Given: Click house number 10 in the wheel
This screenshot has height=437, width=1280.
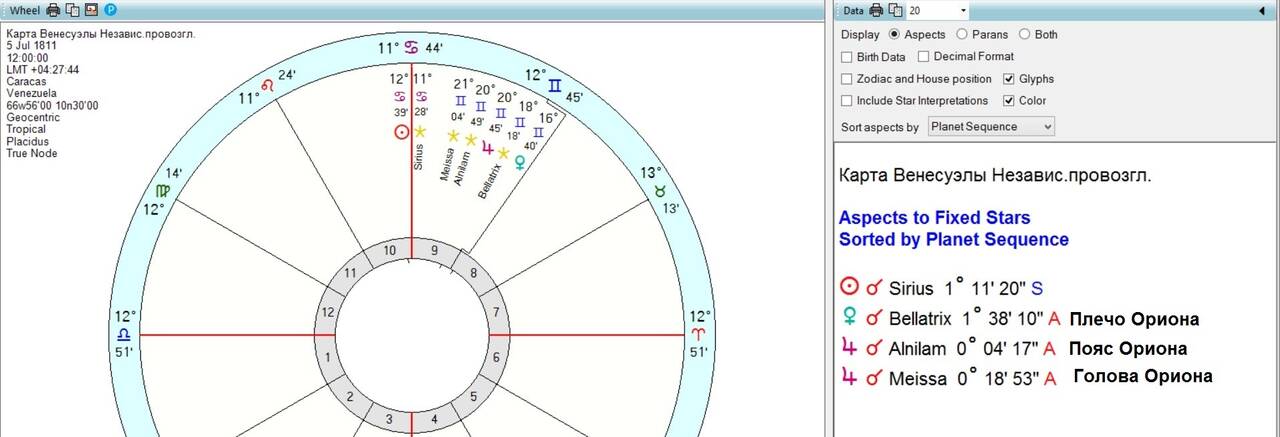Looking at the screenshot, I should tap(390, 250).
